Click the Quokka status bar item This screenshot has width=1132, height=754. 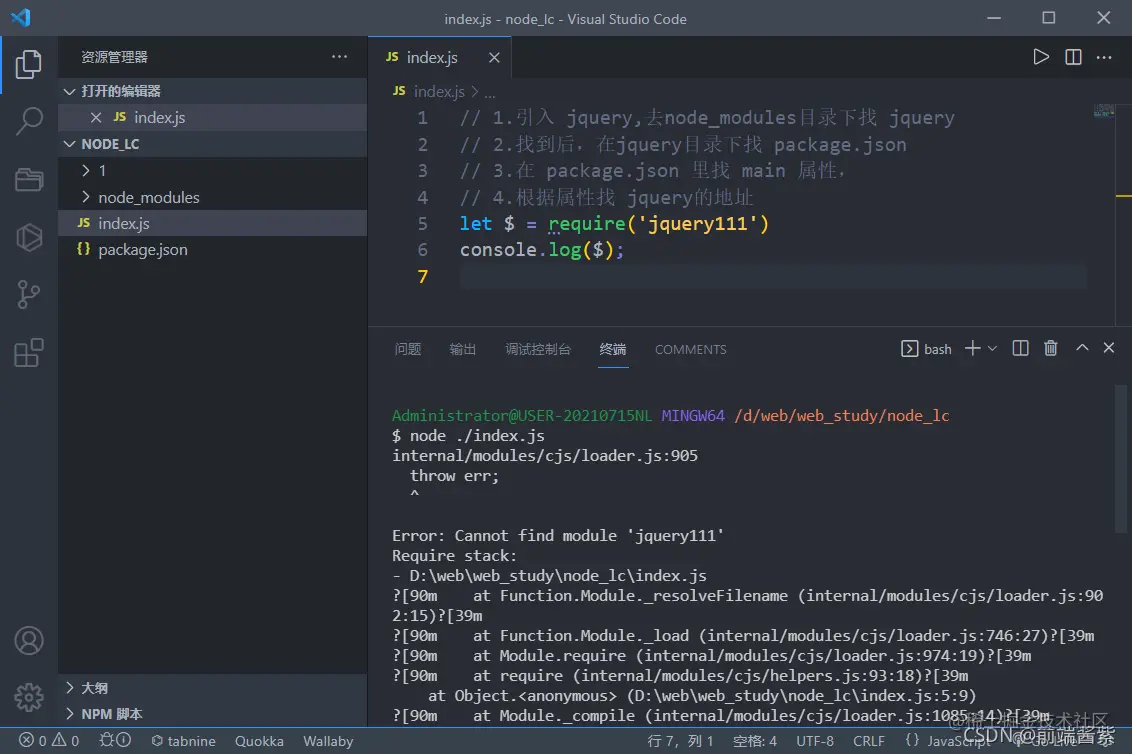click(259, 741)
